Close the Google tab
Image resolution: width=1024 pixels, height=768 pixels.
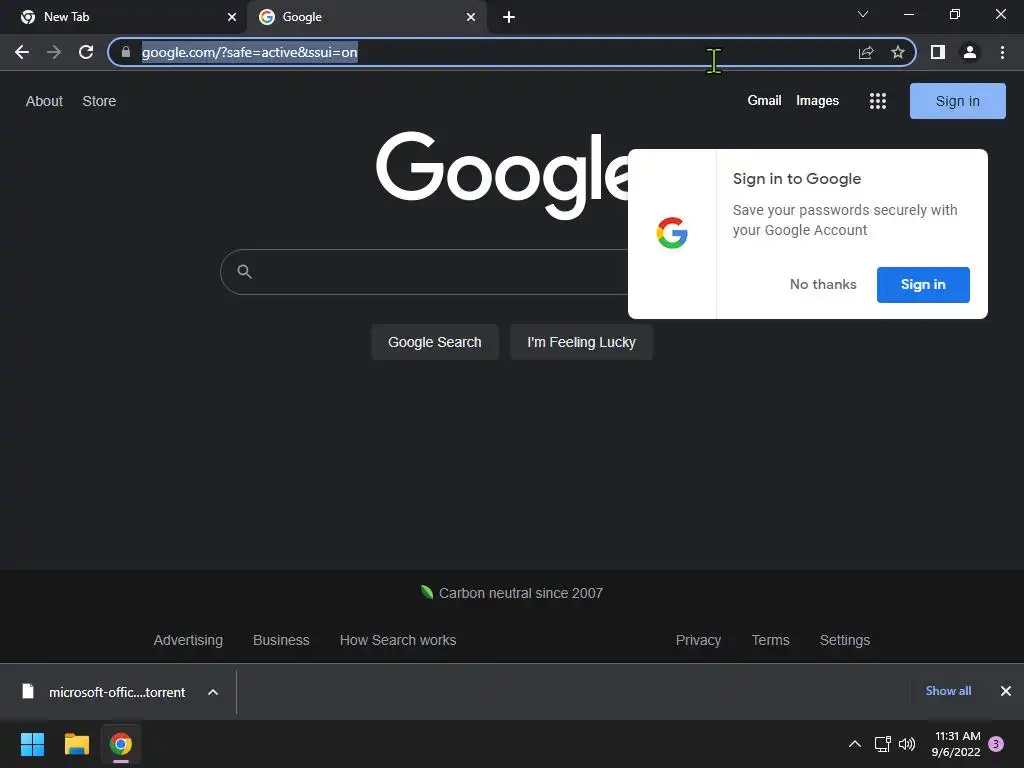point(471,17)
